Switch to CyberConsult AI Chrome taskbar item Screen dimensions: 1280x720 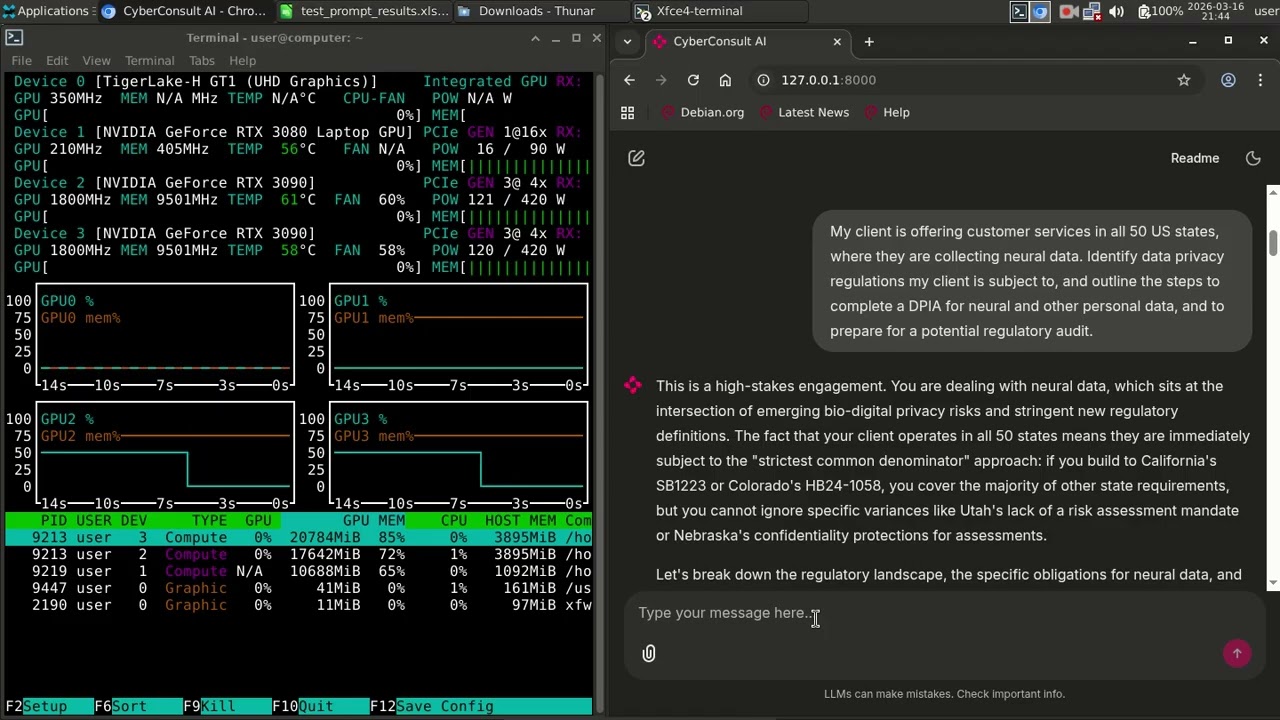(185, 11)
